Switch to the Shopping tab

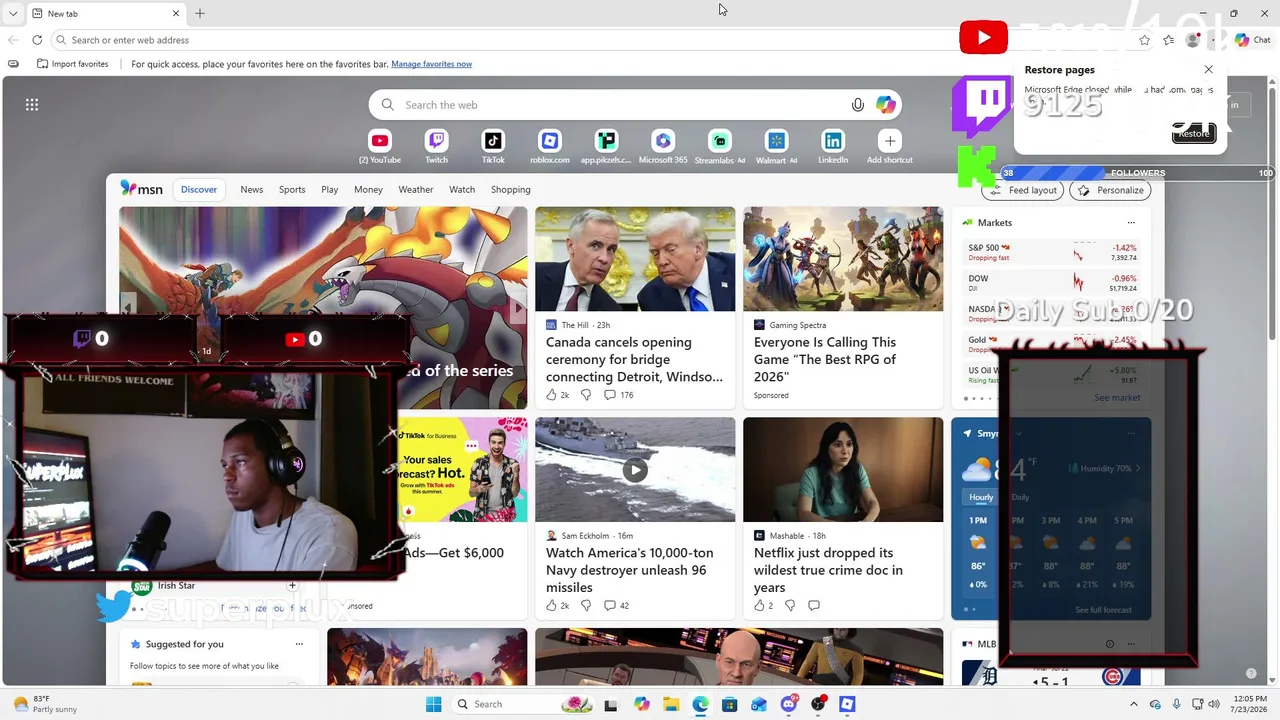point(511,189)
